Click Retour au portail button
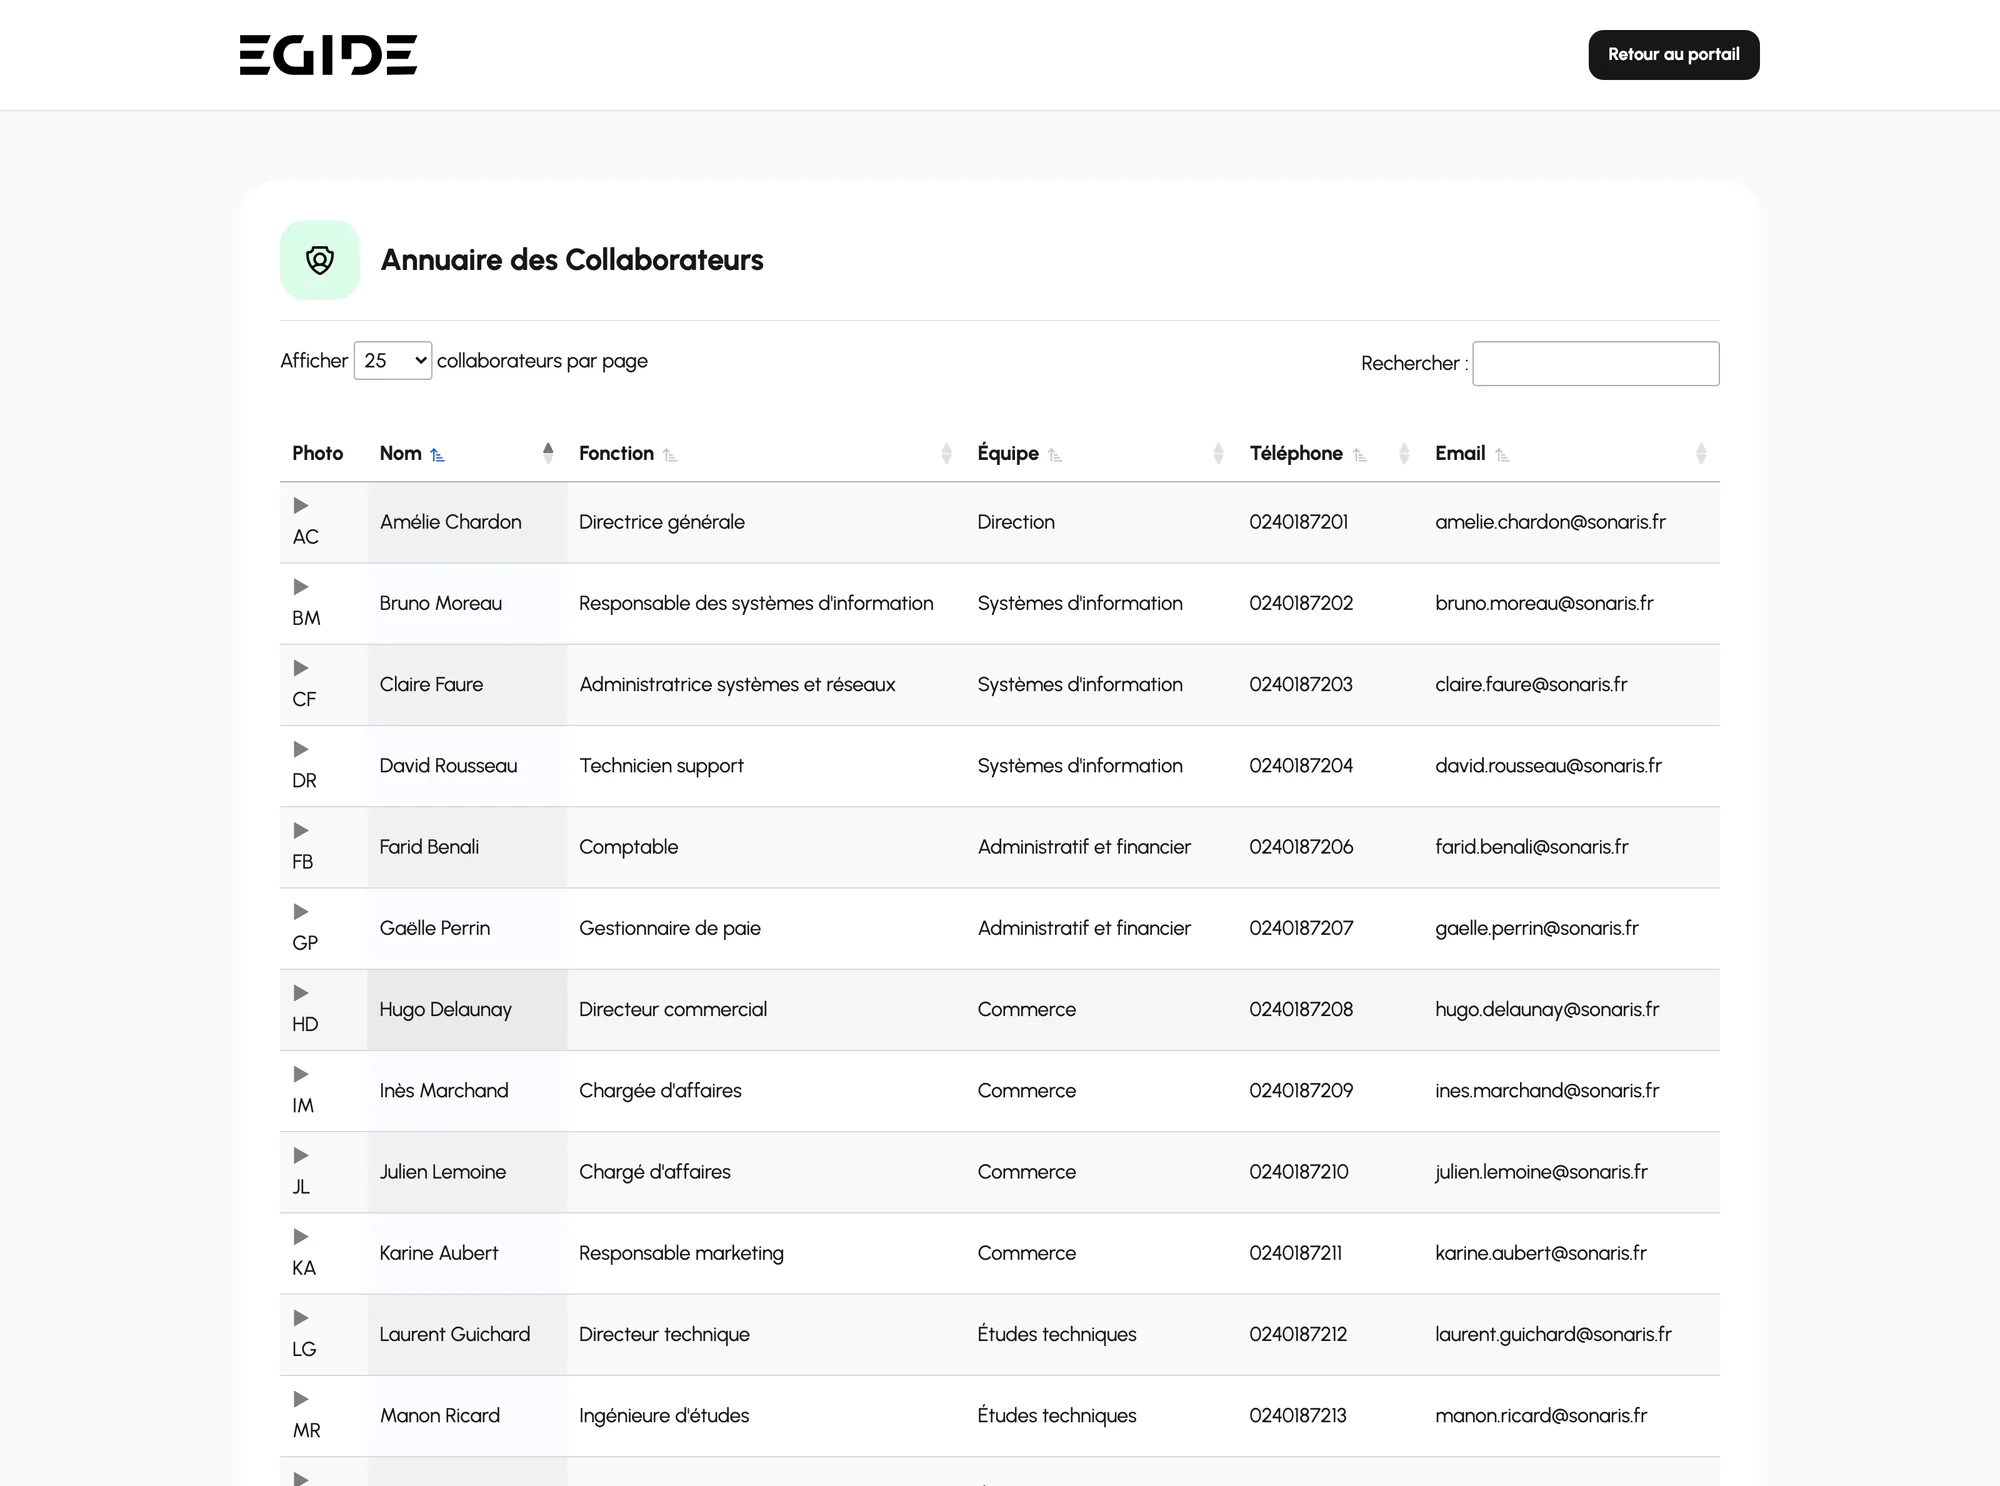This screenshot has width=2000, height=1486. click(x=1674, y=55)
